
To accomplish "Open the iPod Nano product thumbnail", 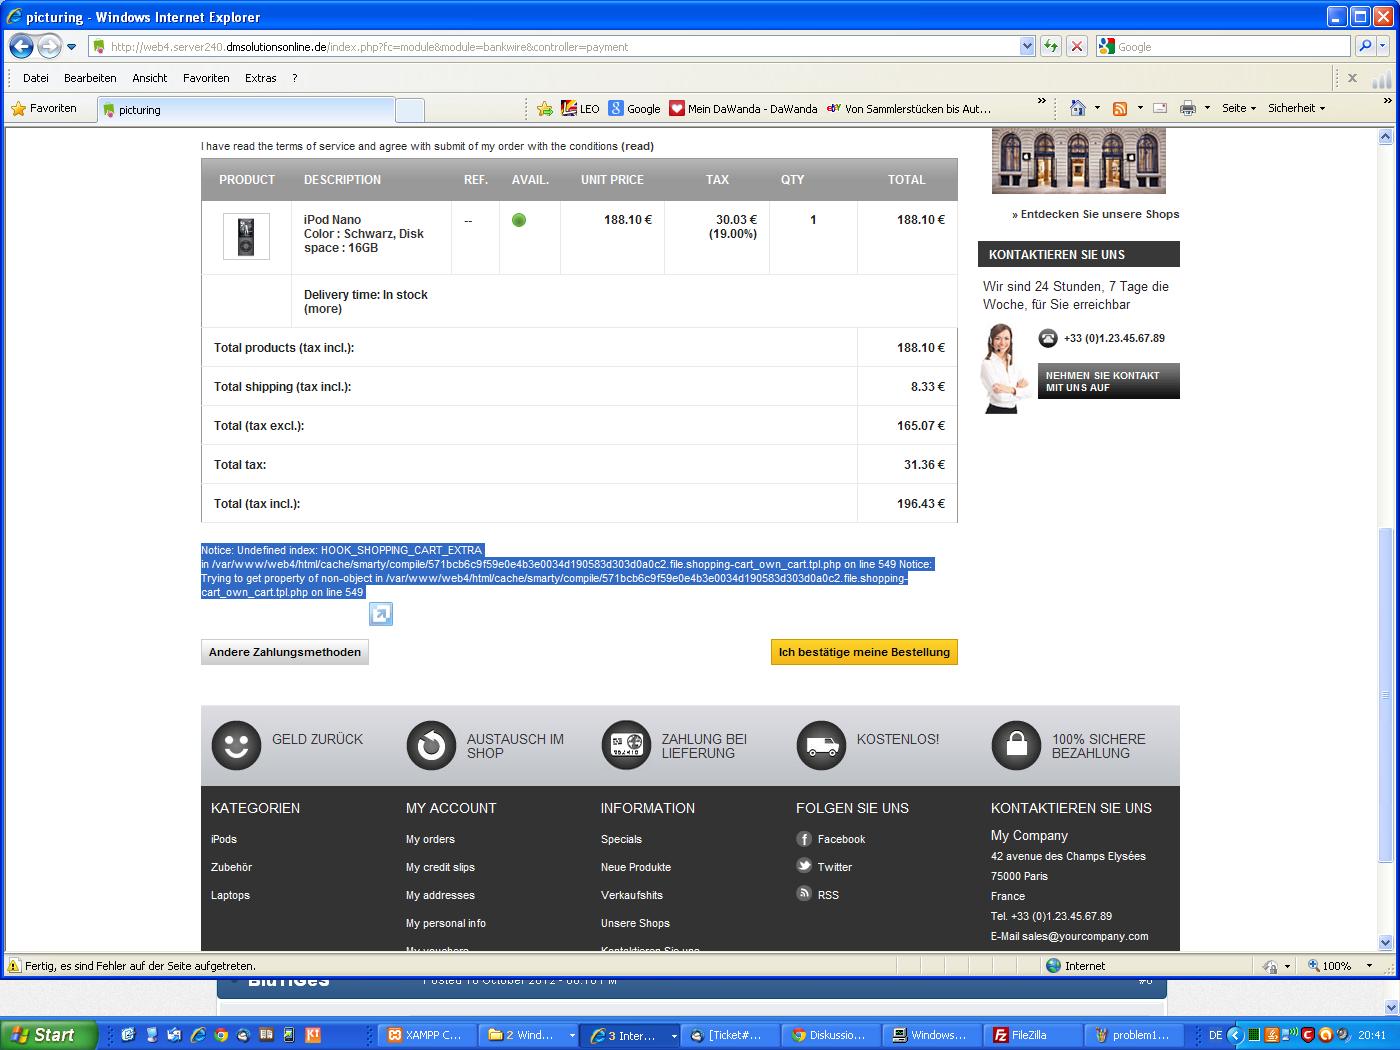I will click(x=246, y=237).
